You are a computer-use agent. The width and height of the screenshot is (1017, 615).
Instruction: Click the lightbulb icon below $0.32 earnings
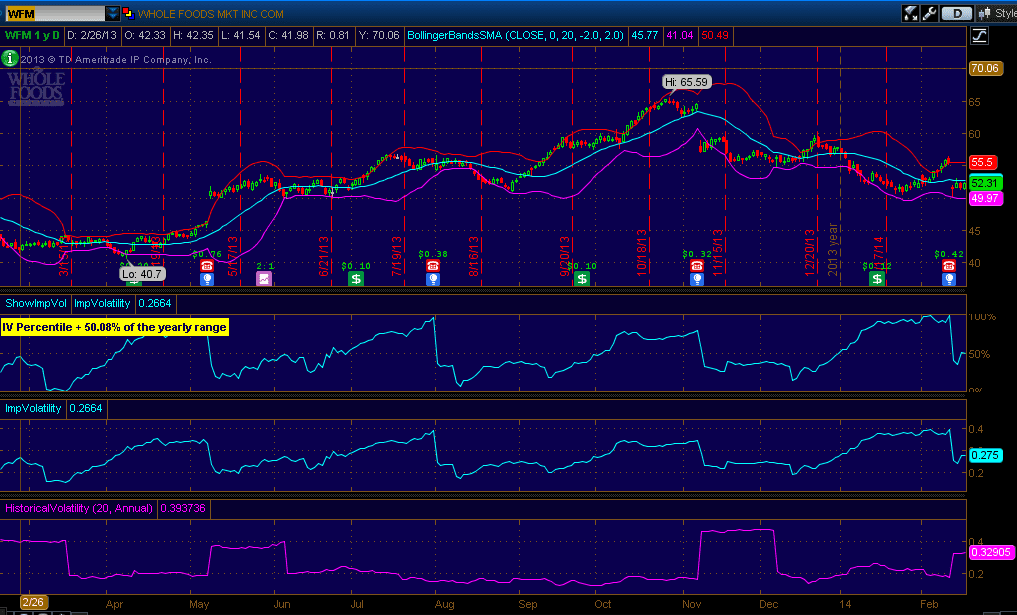(x=697, y=279)
